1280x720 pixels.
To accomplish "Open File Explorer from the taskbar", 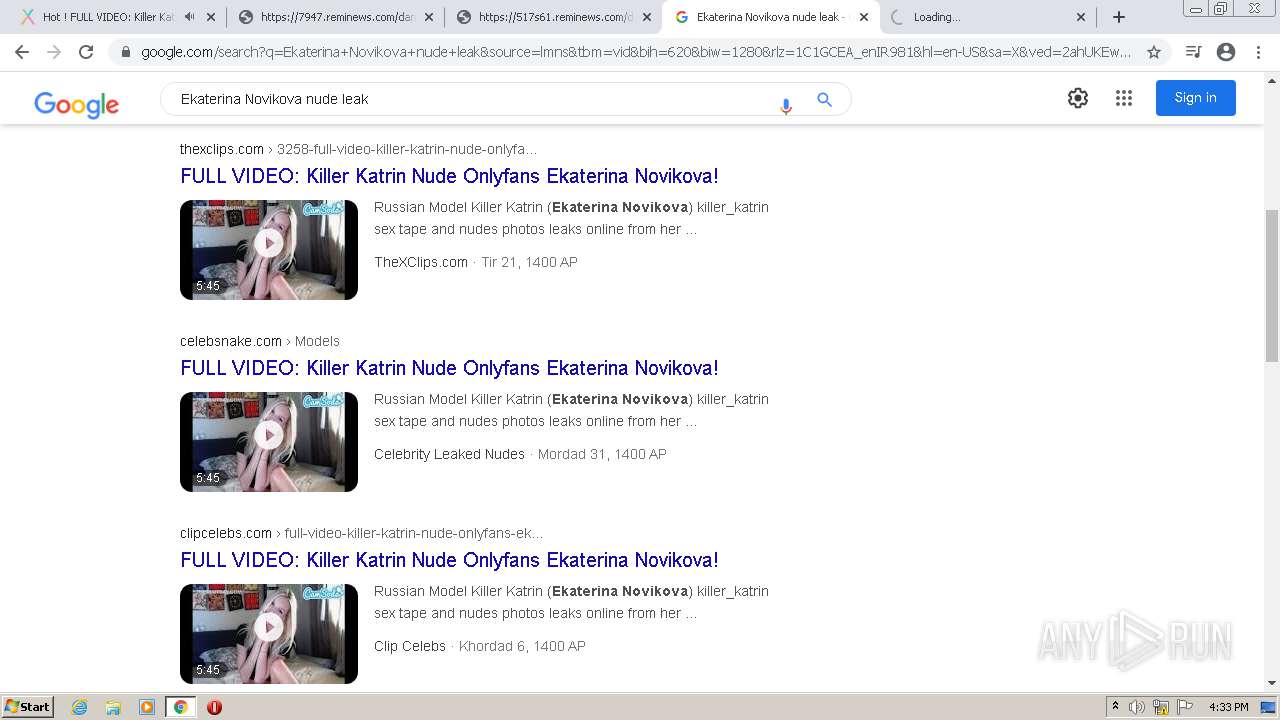I will [113, 707].
